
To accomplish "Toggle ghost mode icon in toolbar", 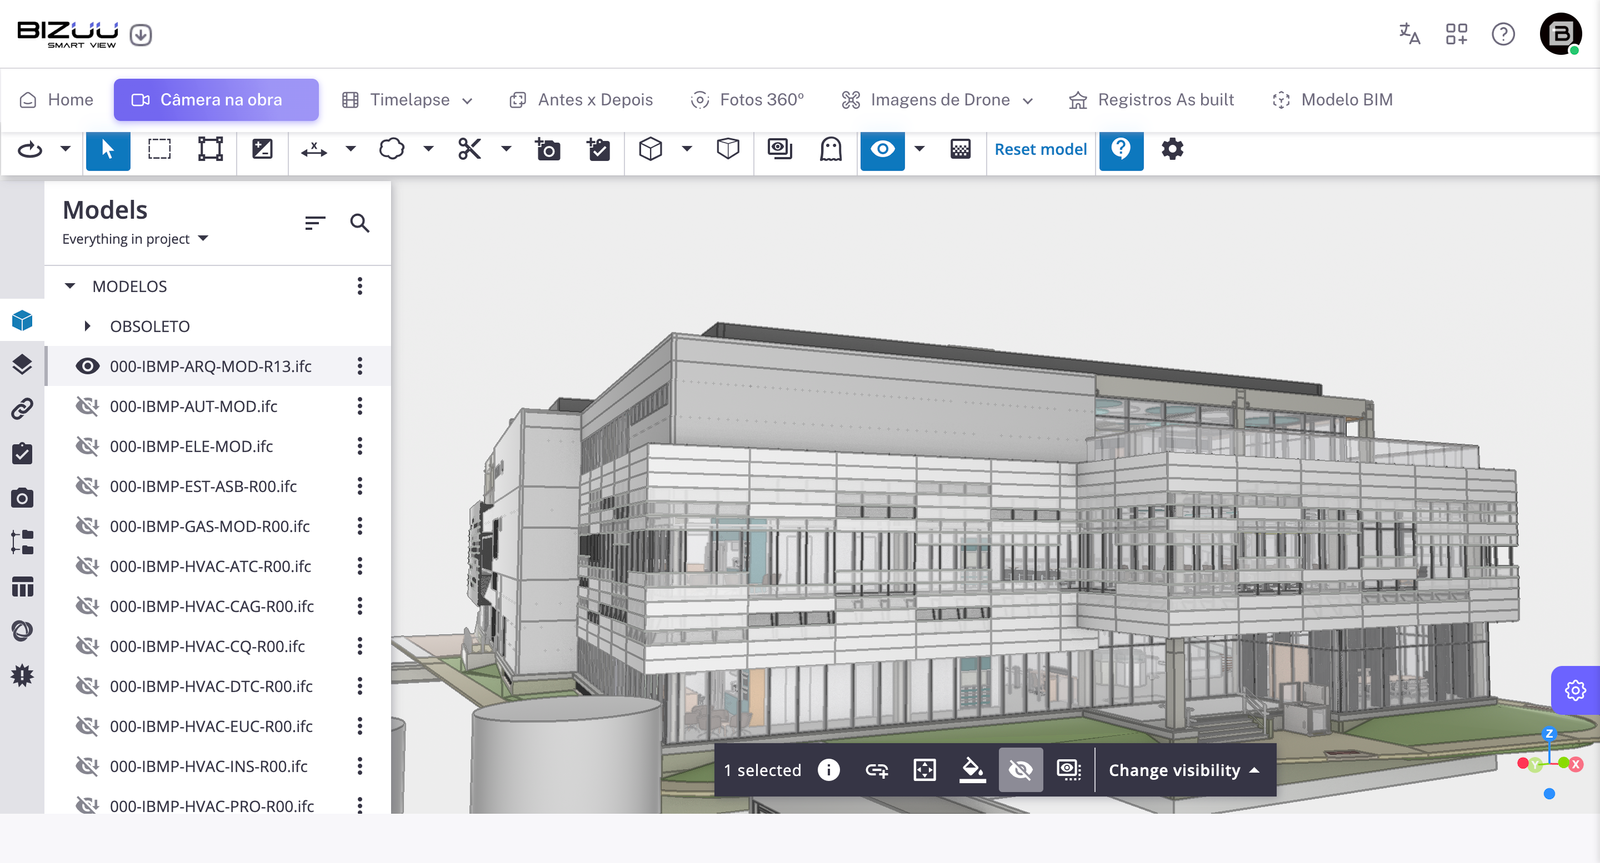I will pyautogui.click(x=831, y=150).
